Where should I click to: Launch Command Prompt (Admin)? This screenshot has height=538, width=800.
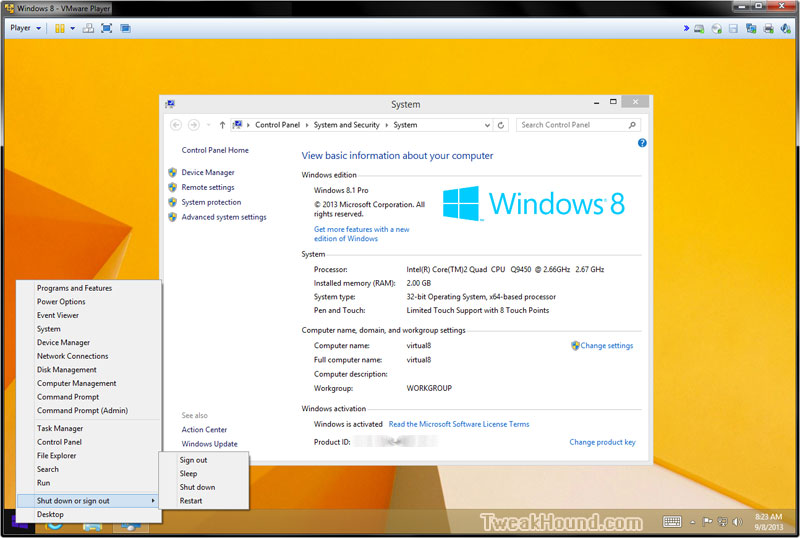point(82,410)
